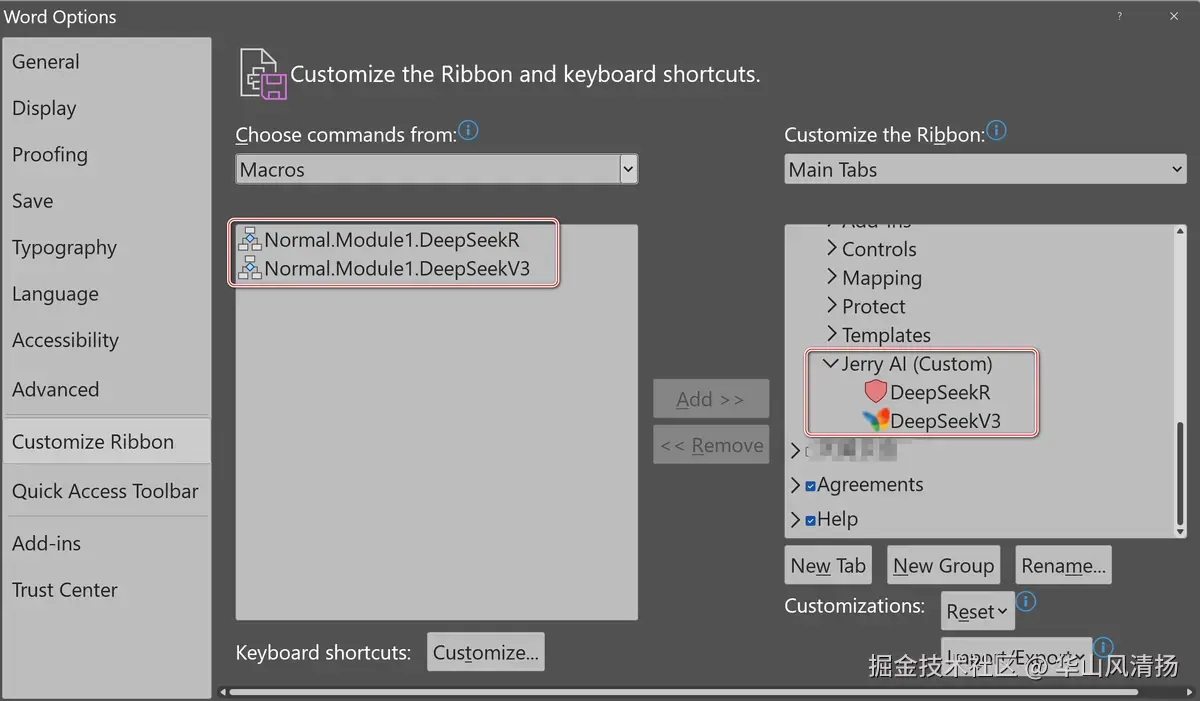This screenshot has width=1200, height=701.
Task: Open the Typography options category
Action: pos(106,248)
